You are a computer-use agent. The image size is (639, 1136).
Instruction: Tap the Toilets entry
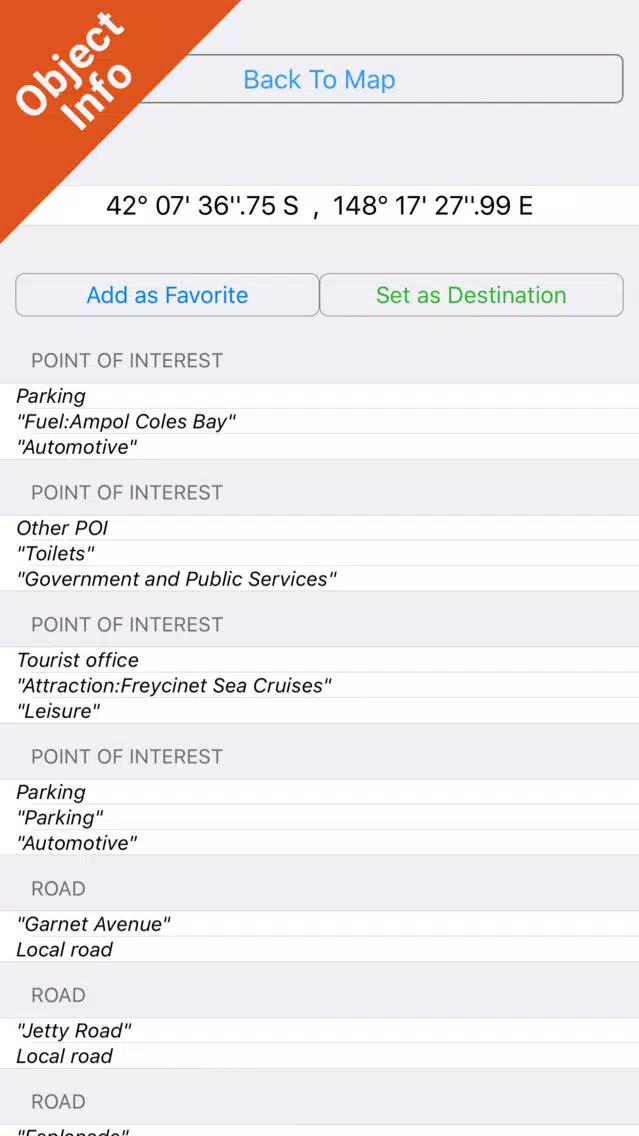[320, 554]
